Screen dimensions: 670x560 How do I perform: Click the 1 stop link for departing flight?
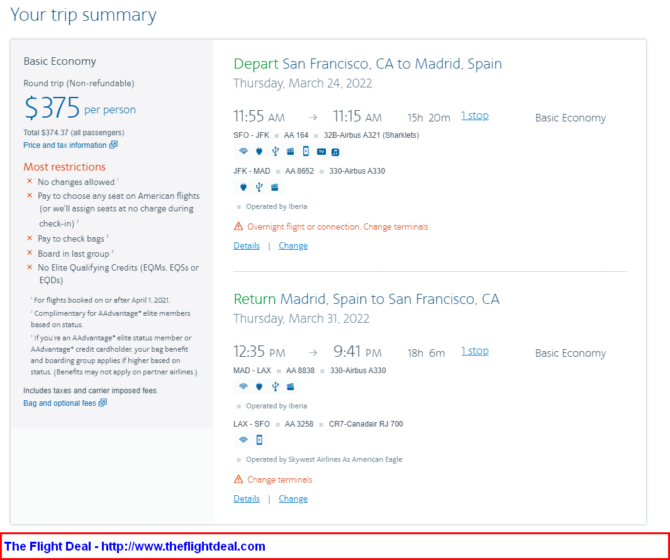[x=475, y=116]
